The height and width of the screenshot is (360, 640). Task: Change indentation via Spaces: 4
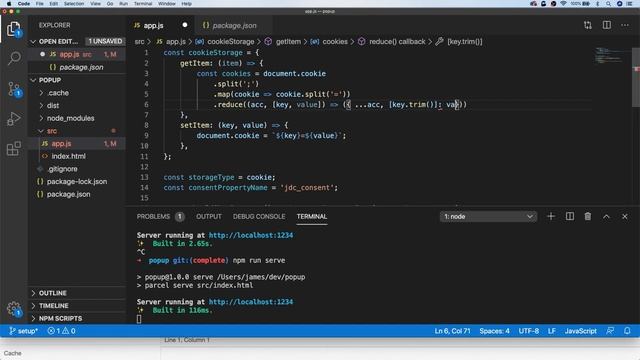[494, 331]
